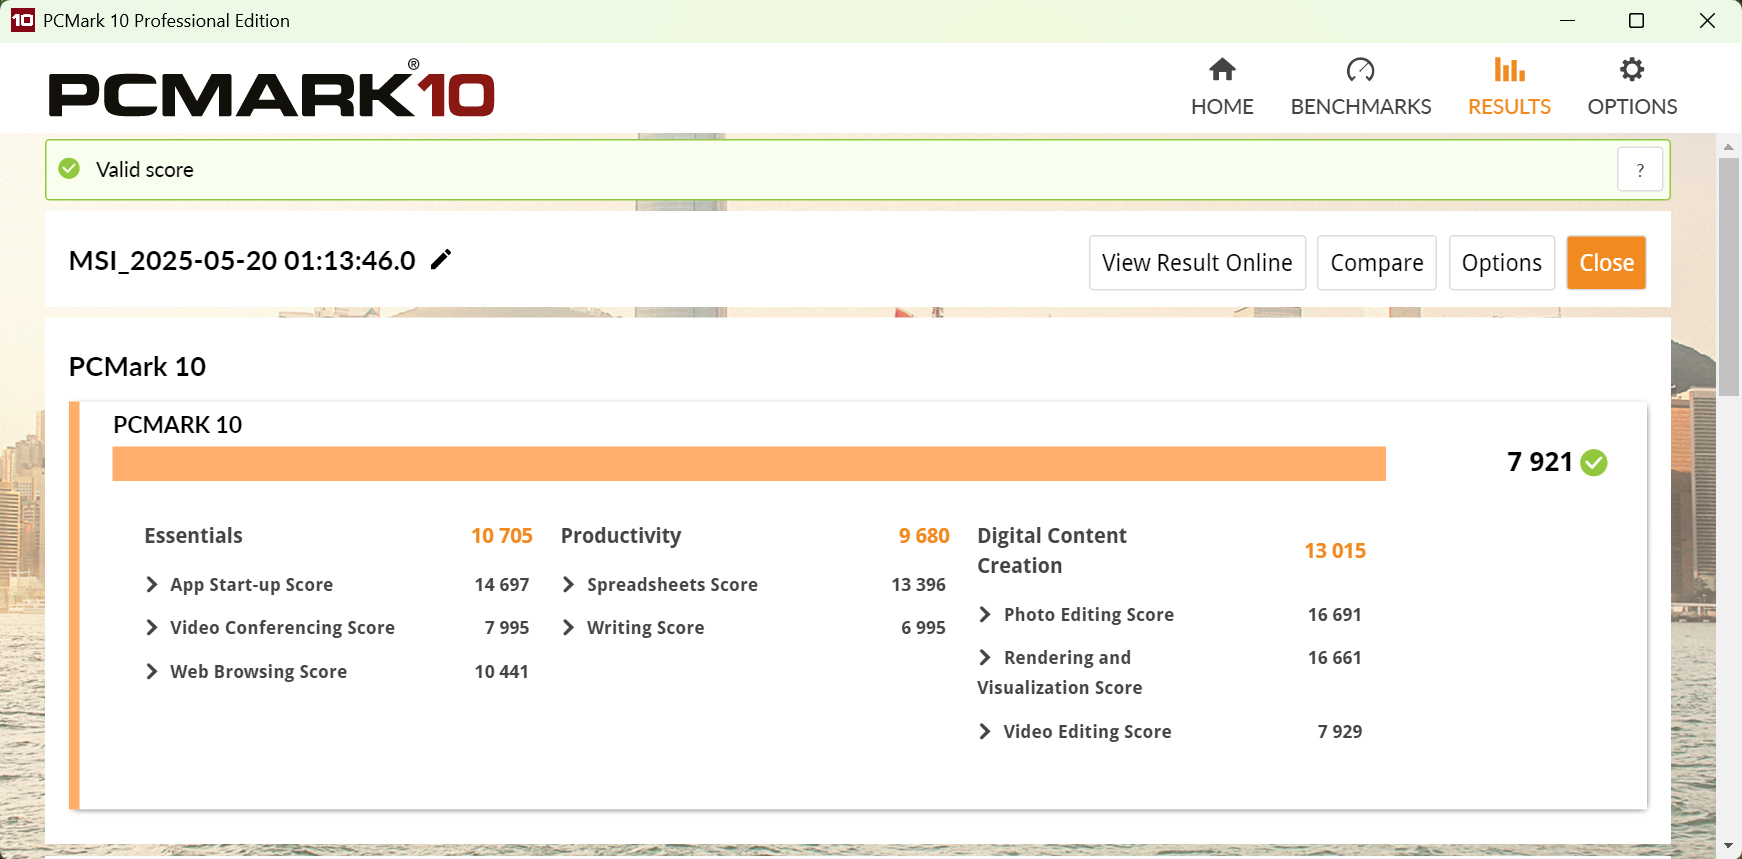Click the result name MSI_2025-05-20 01:13:46.0
Viewport: 1742px width, 859px height.
pyautogui.click(x=242, y=261)
